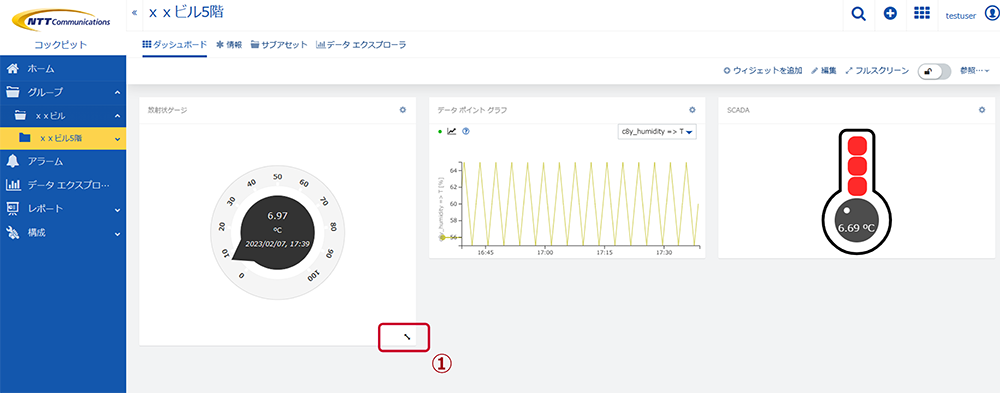This screenshot has width=1000, height=393.
Task: Collapse the グループ chevron in sidebar
Action: (117, 93)
